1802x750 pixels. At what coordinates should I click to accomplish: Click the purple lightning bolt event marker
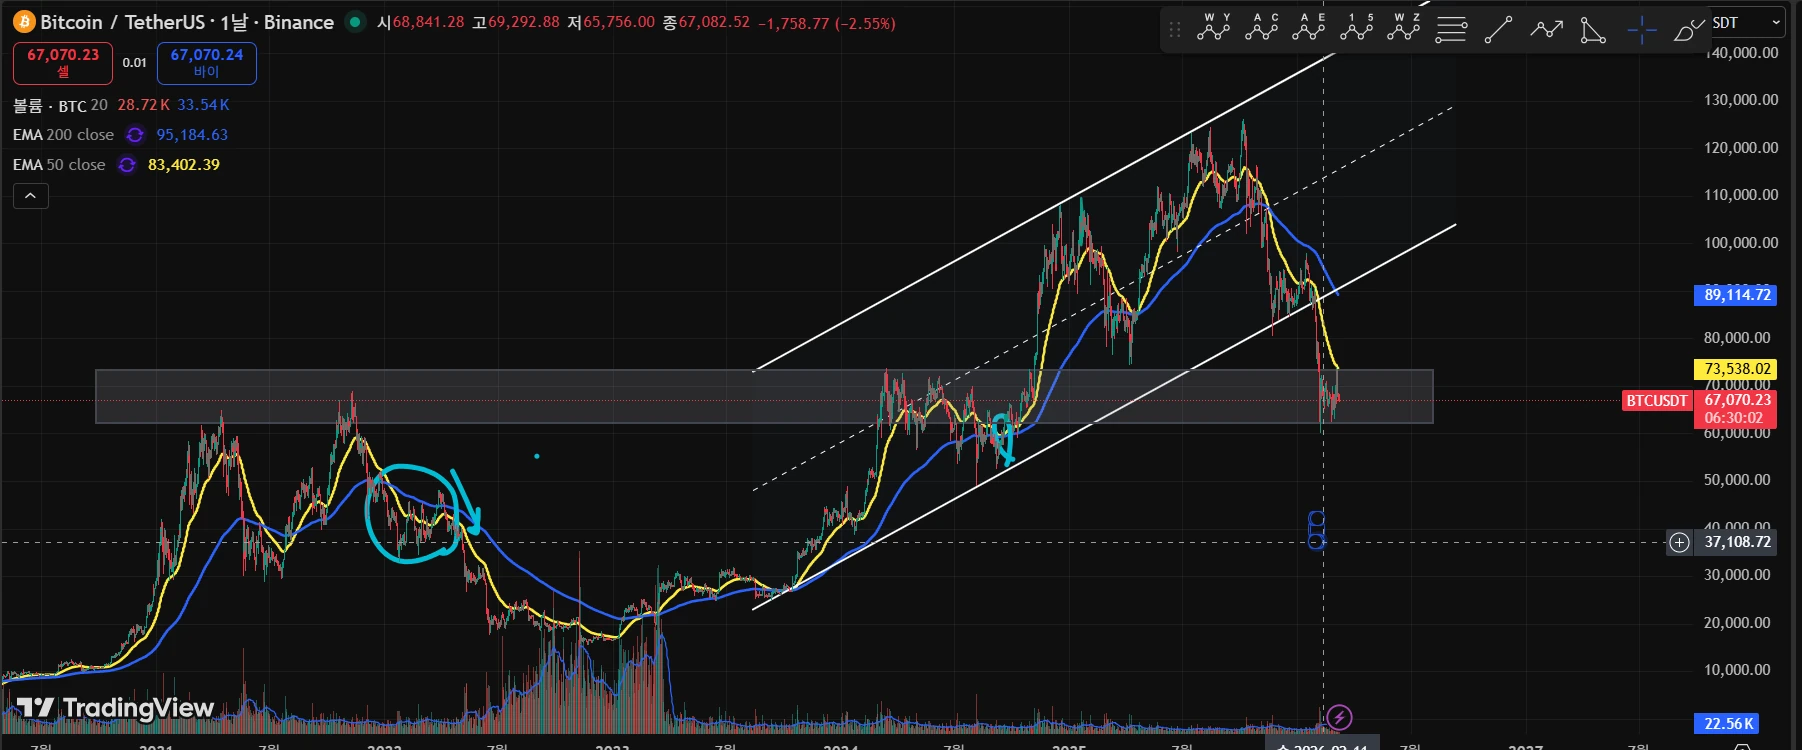(x=1339, y=717)
